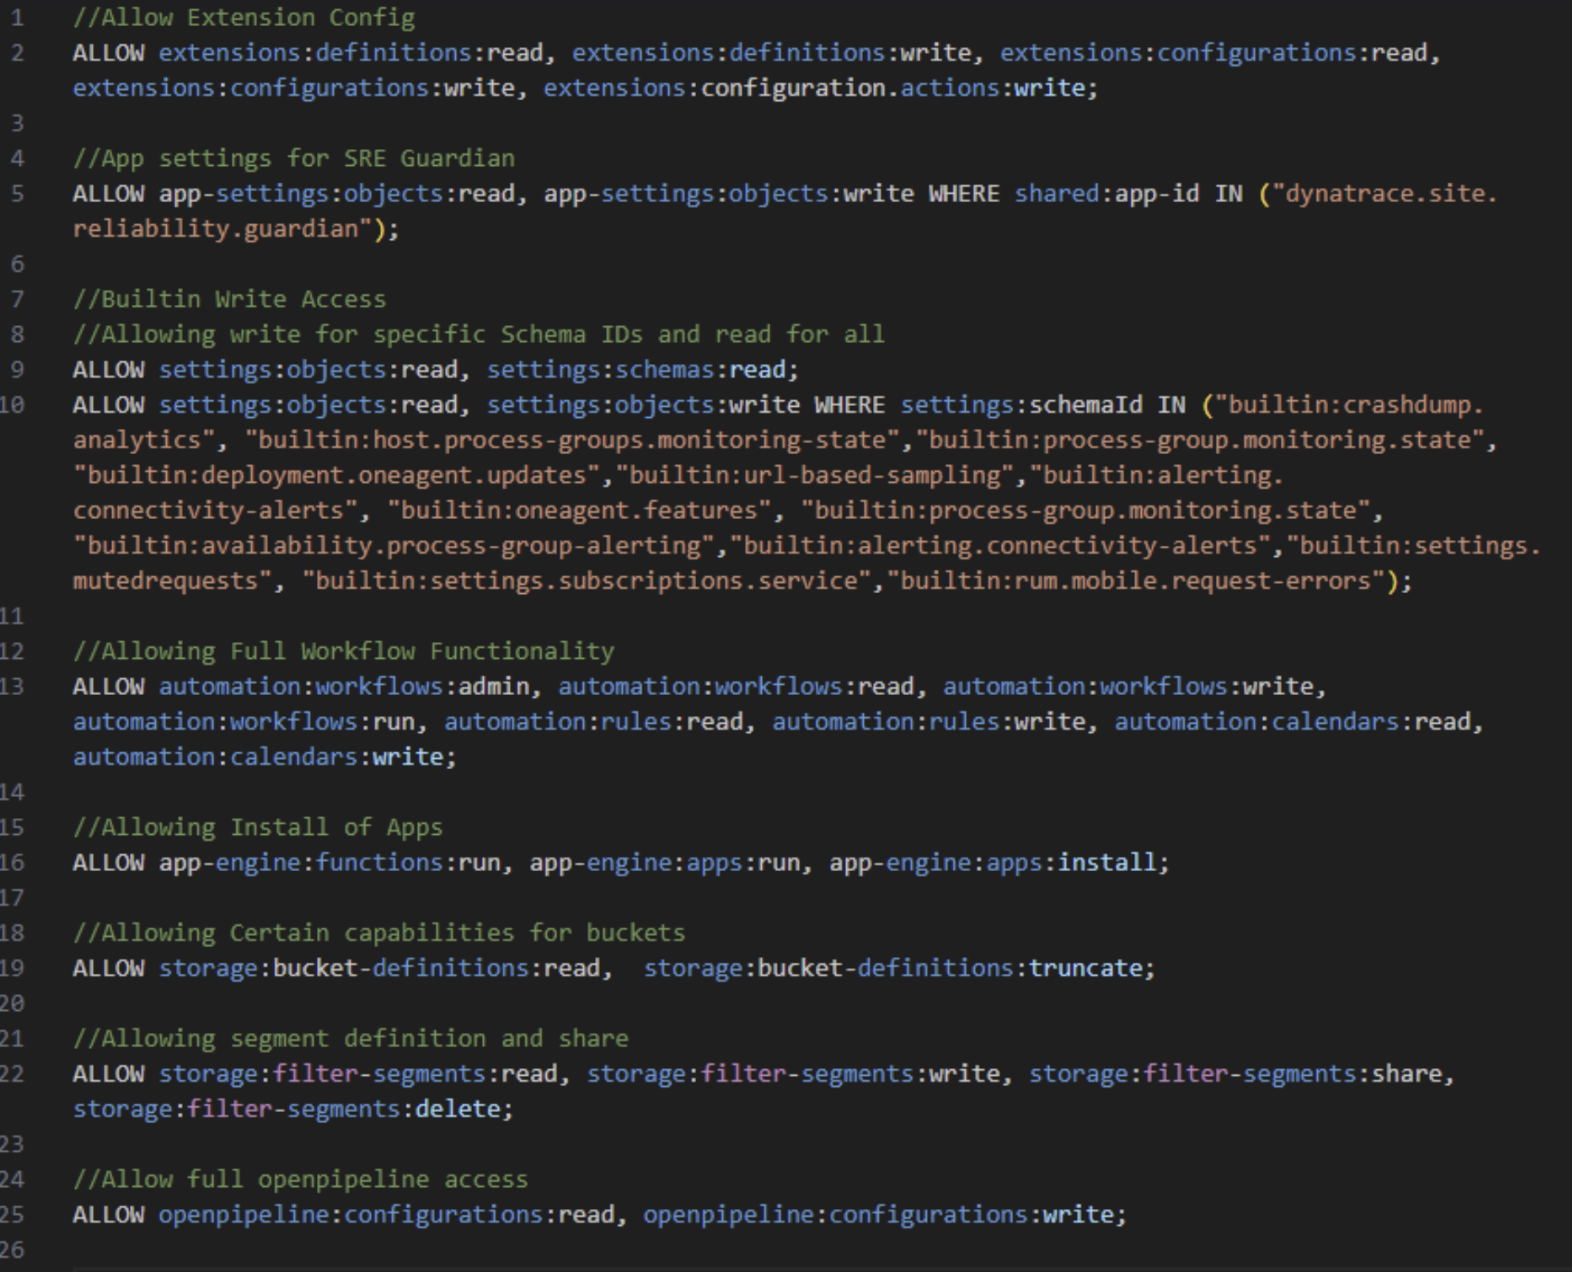
Task: Click the '//Allow full openpipeline access' comment
Action: (x=300, y=1179)
